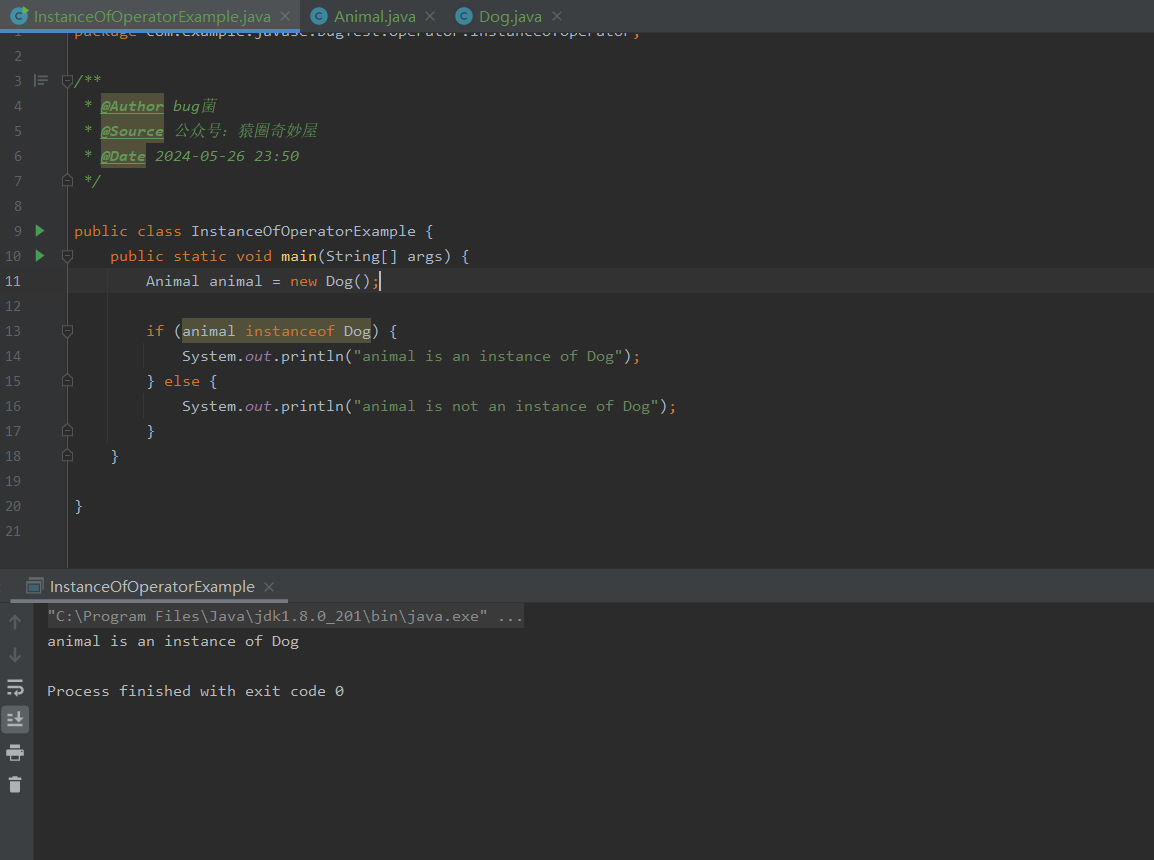Run the main method from its gutter arrow
1154x860 pixels.
click(40, 256)
